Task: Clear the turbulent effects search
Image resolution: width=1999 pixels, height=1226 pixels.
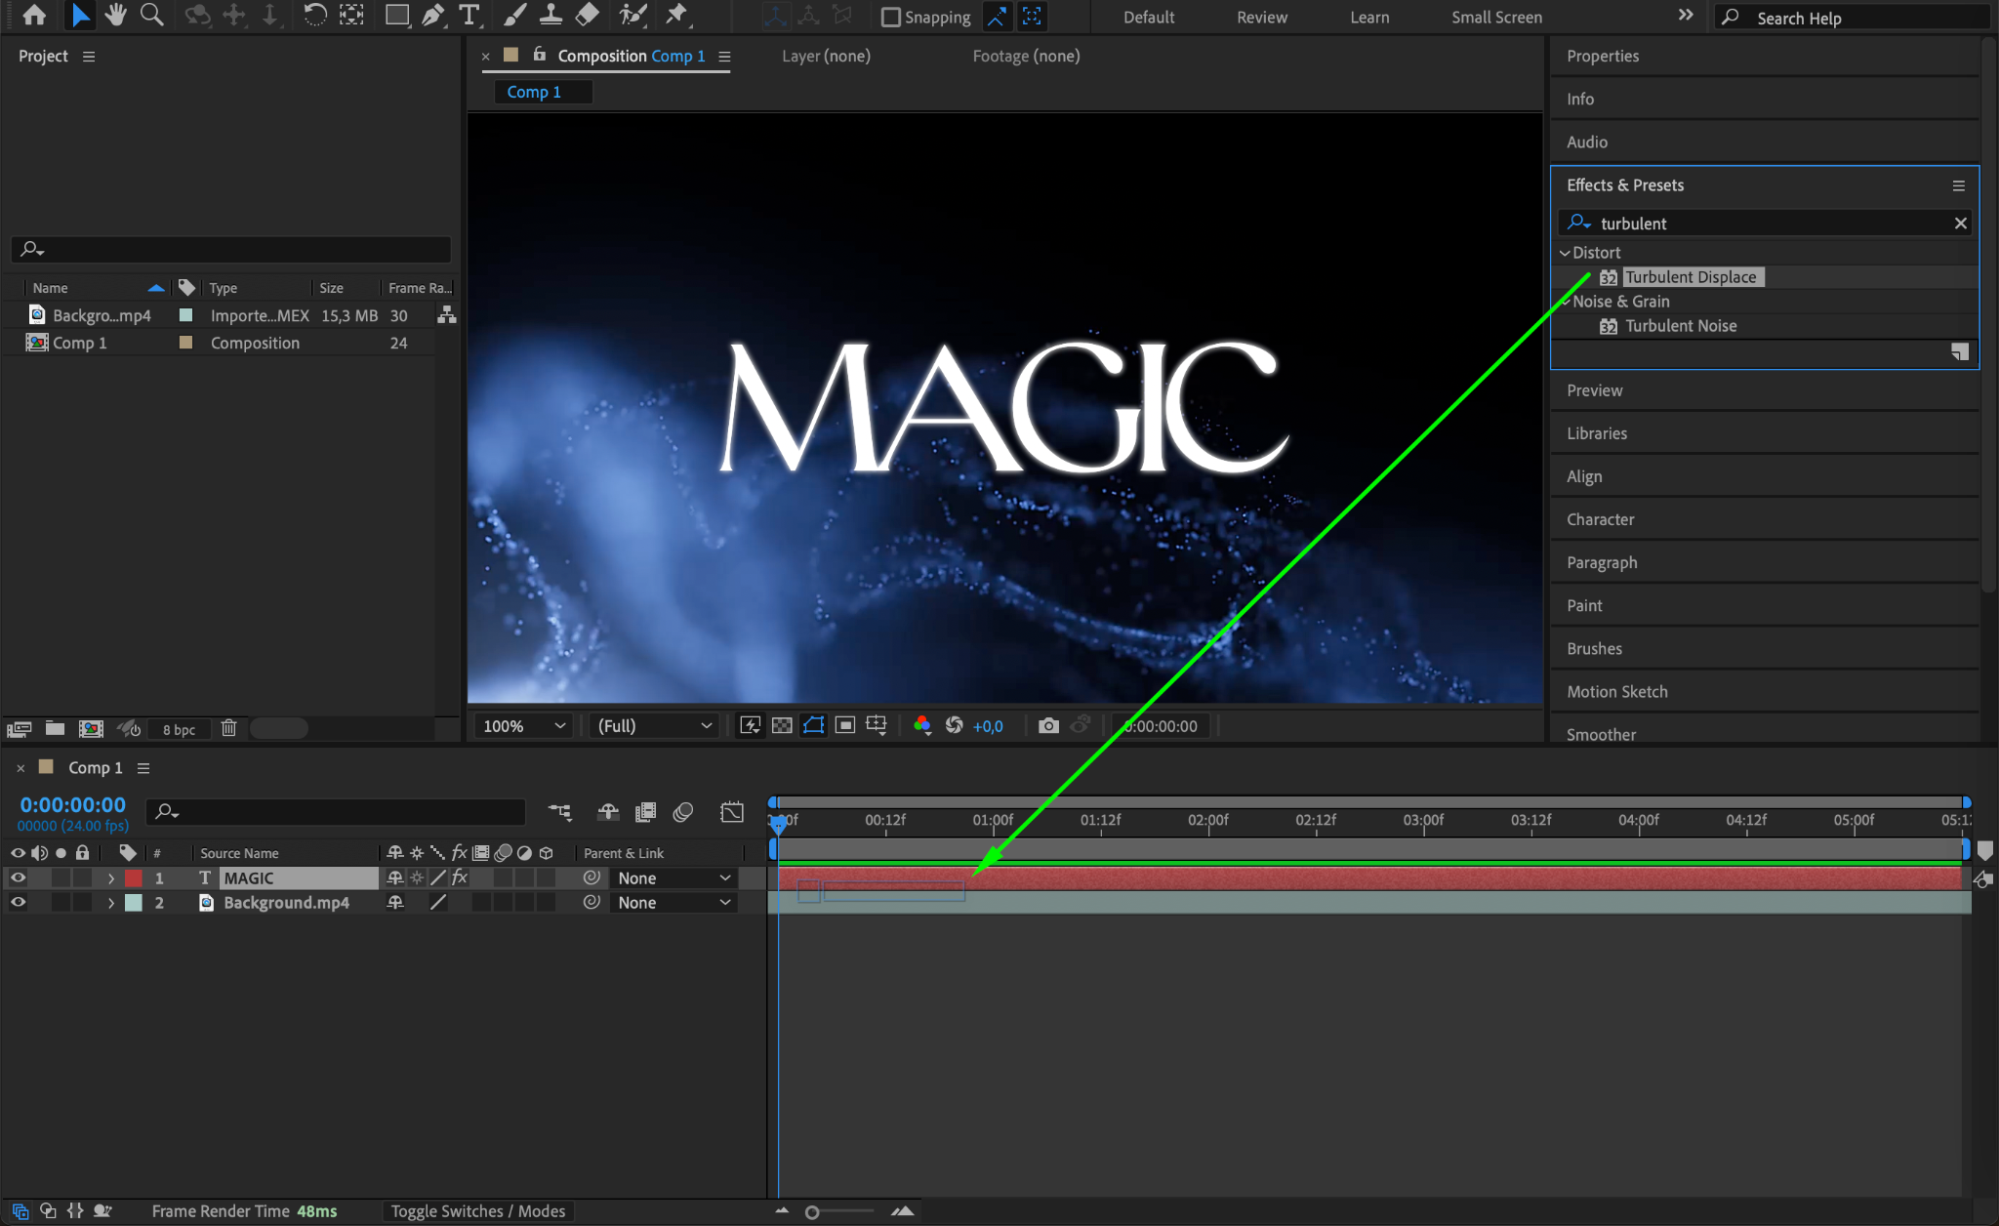Action: coord(1960,223)
